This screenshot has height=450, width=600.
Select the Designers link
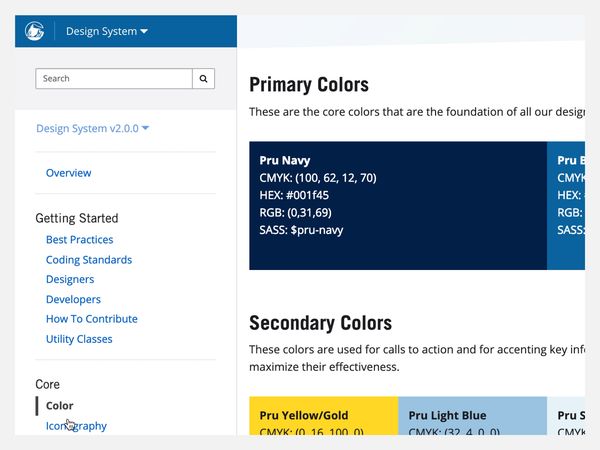point(70,279)
